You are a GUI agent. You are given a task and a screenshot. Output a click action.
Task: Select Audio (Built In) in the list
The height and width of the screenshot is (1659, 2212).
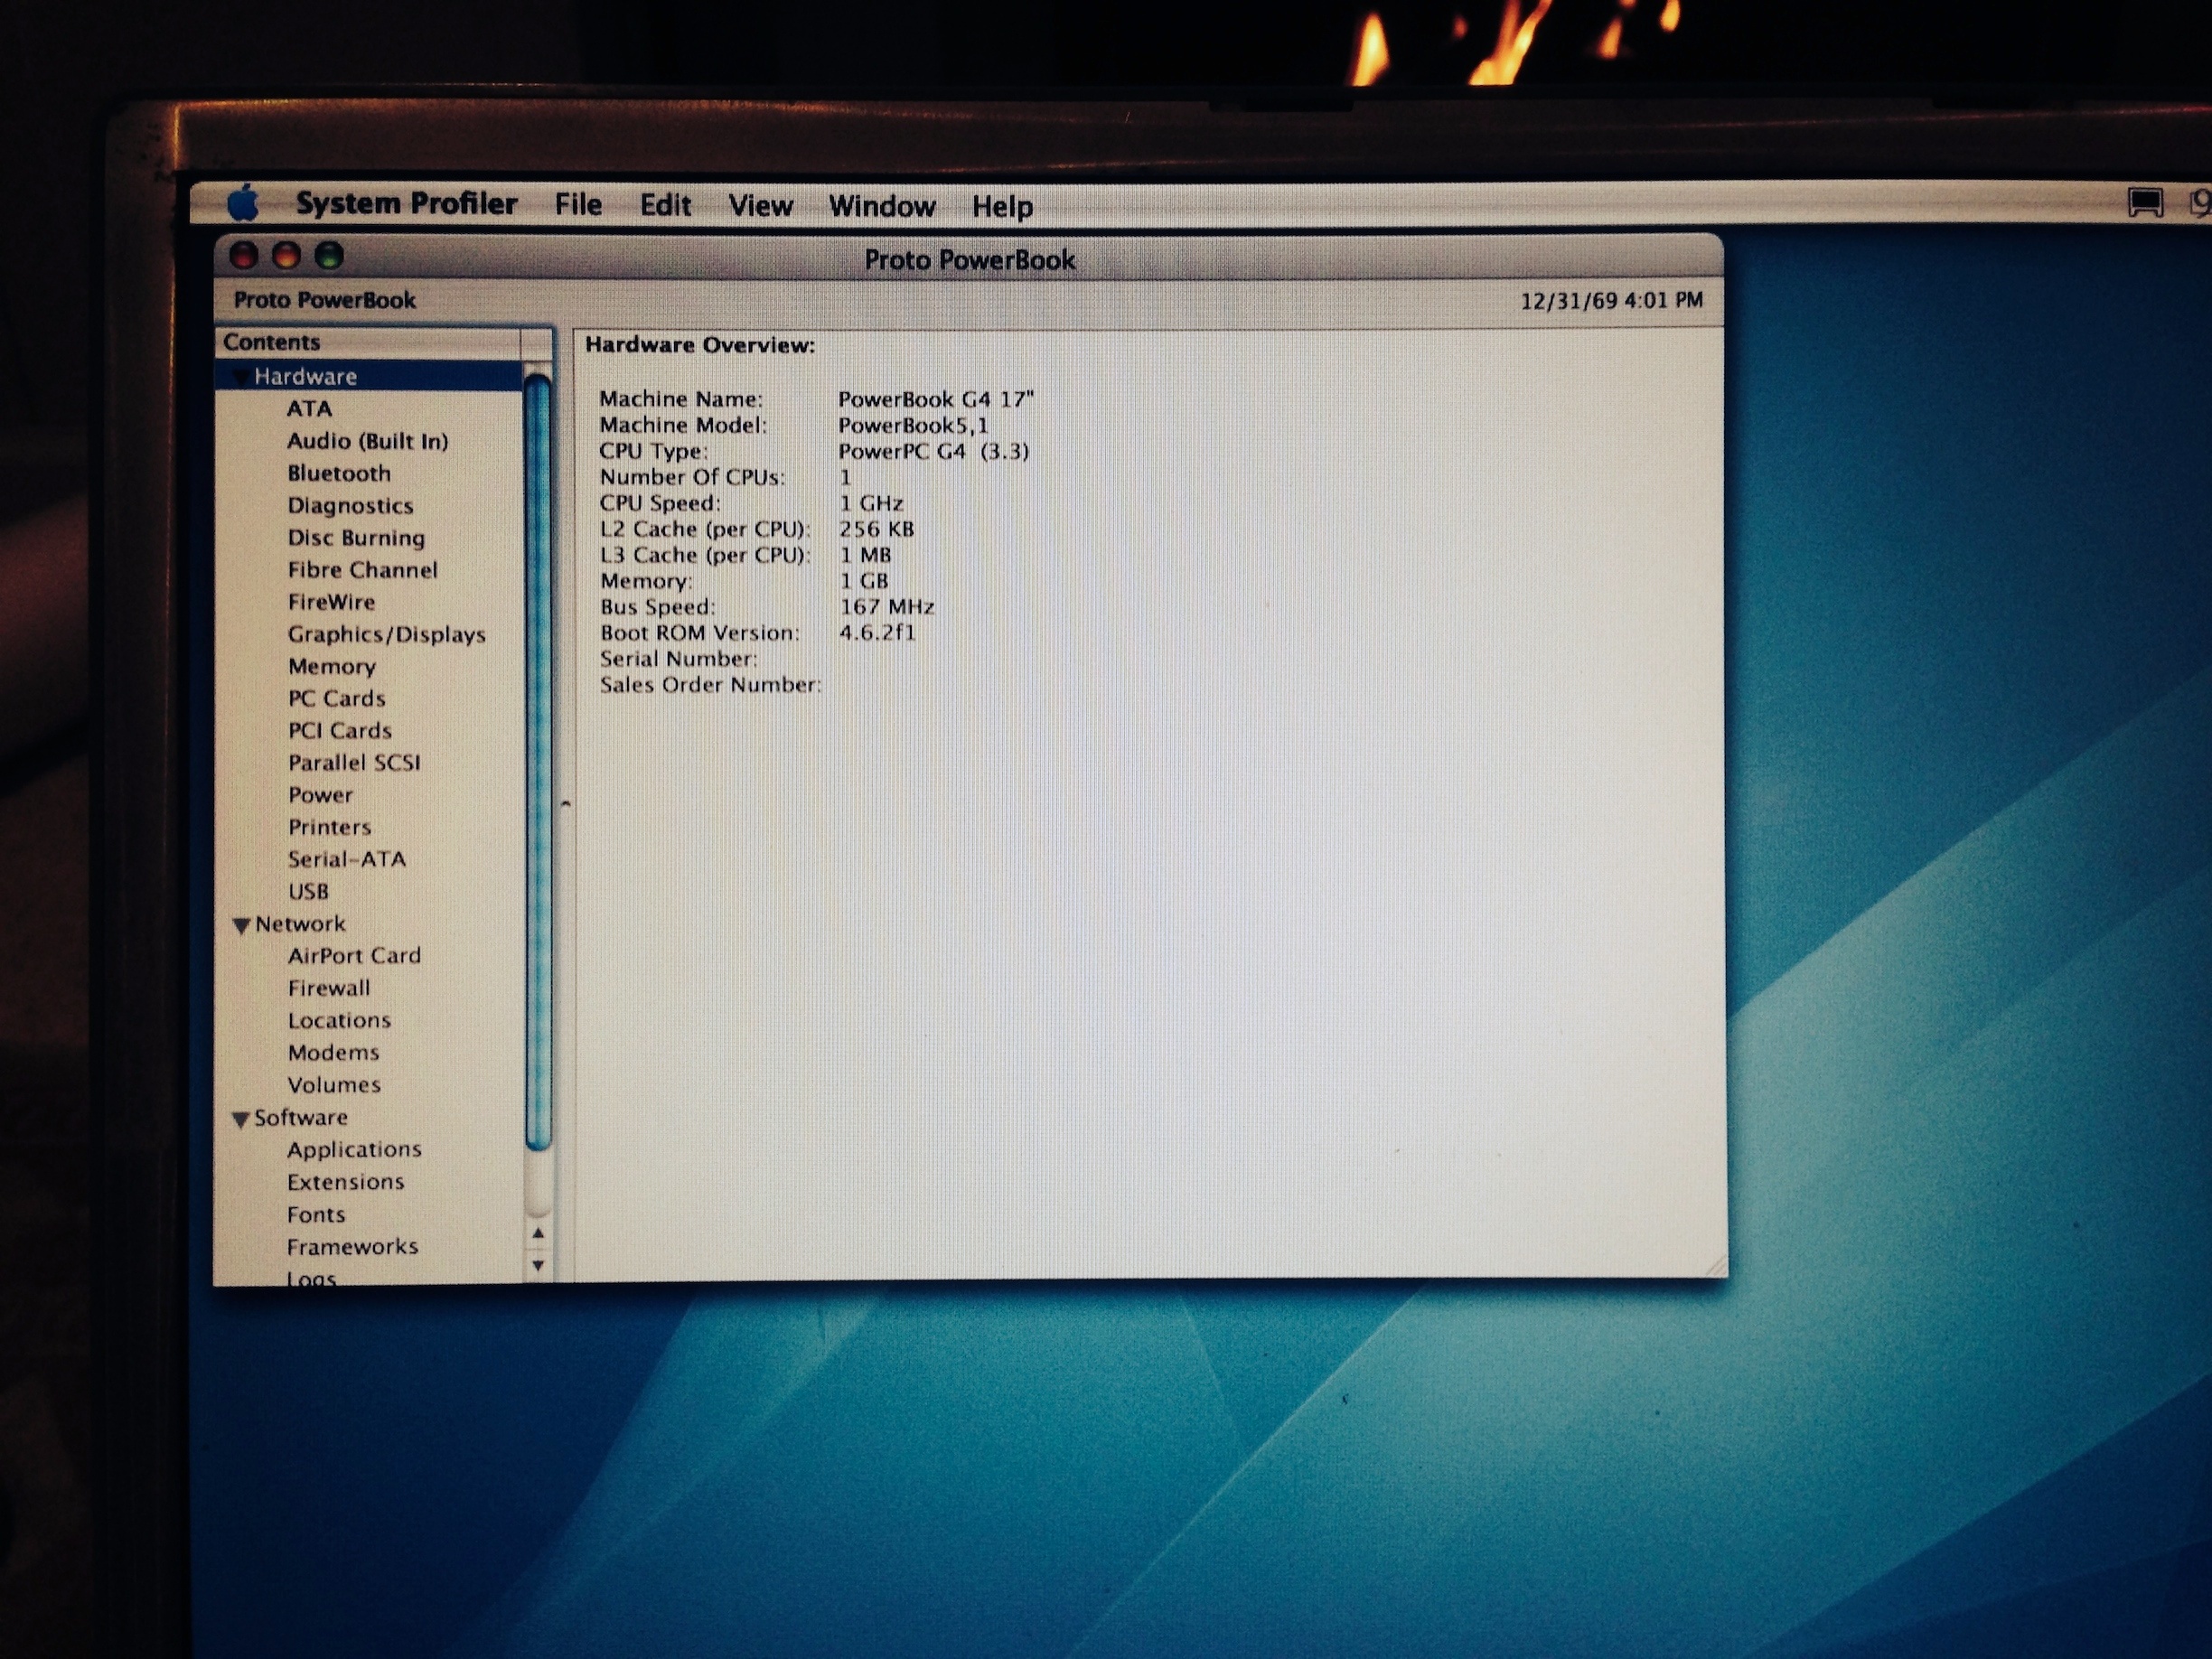coord(367,441)
